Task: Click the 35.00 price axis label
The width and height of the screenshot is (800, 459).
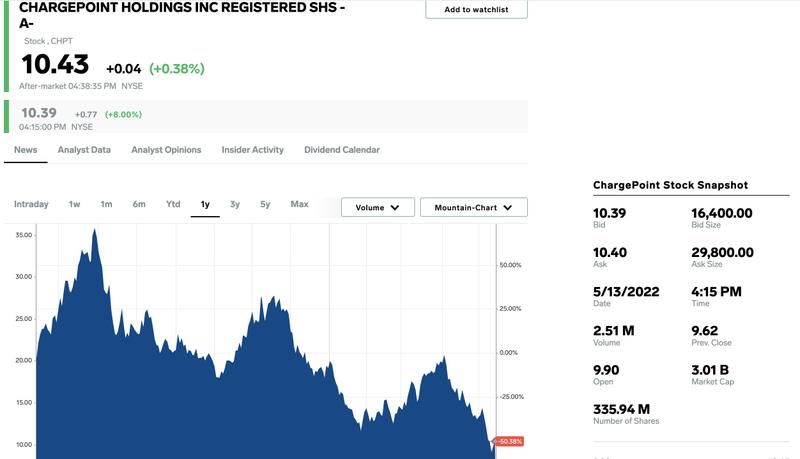Action: (x=24, y=235)
